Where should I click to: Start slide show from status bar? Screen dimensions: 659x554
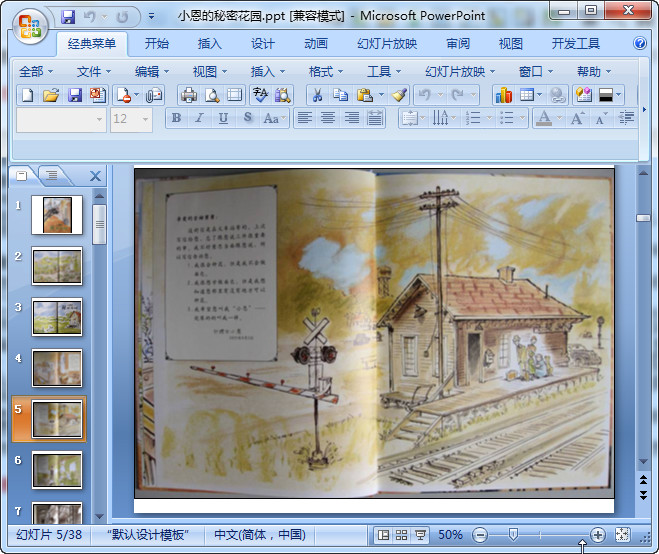420,535
